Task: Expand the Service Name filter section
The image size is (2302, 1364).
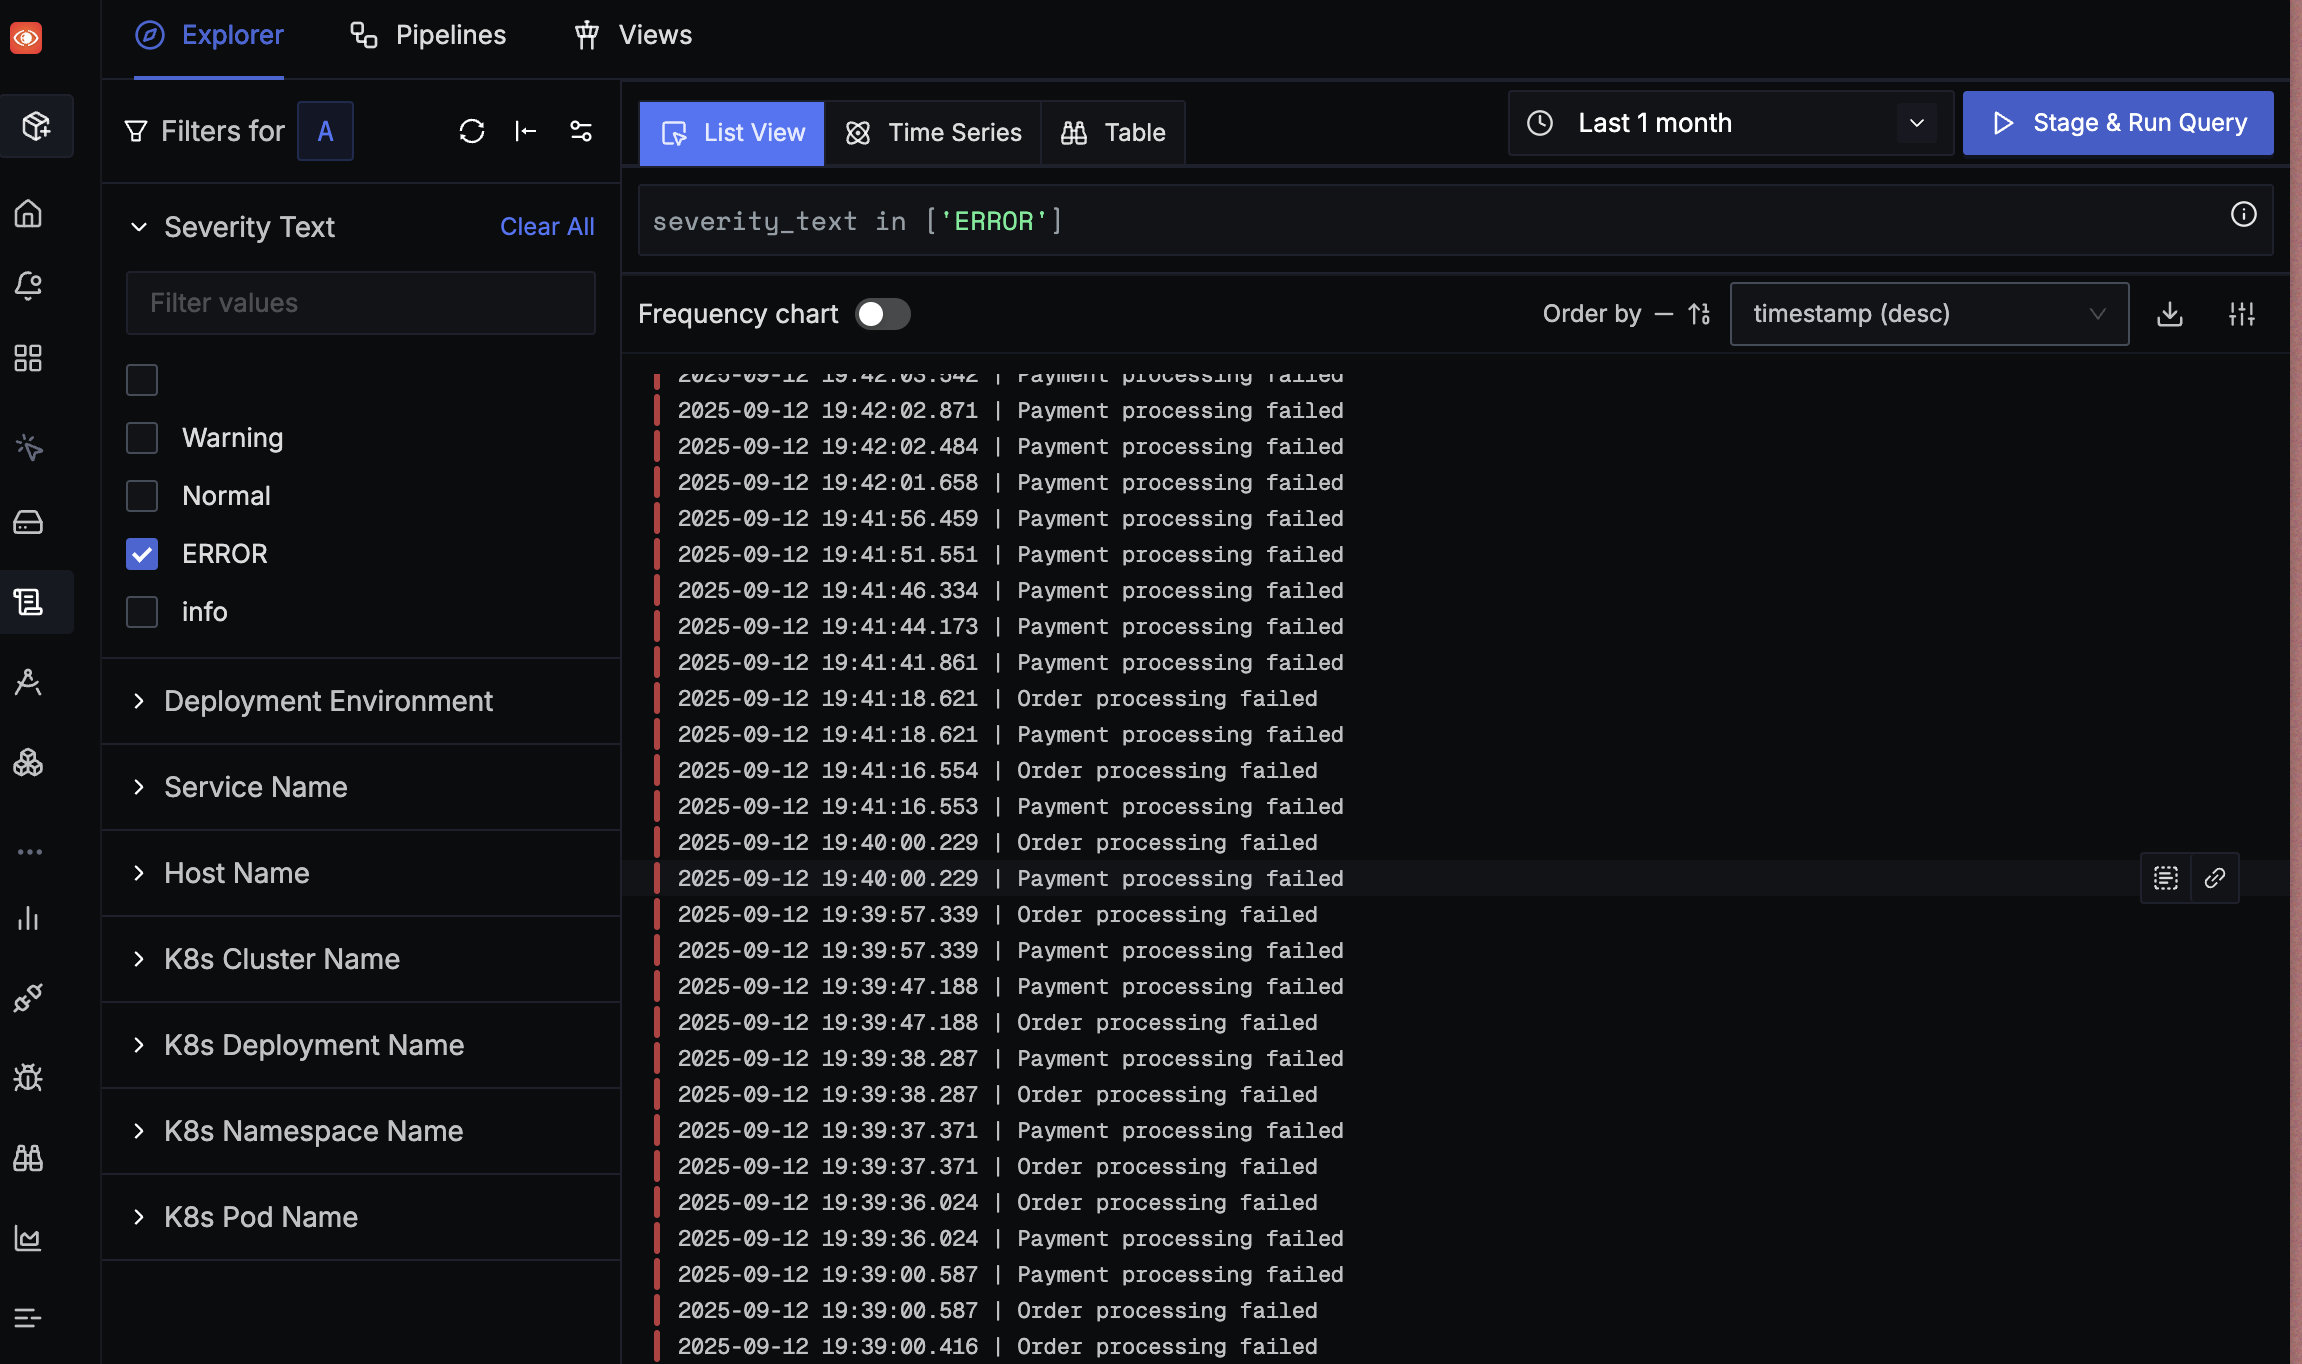Action: (x=256, y=787)
